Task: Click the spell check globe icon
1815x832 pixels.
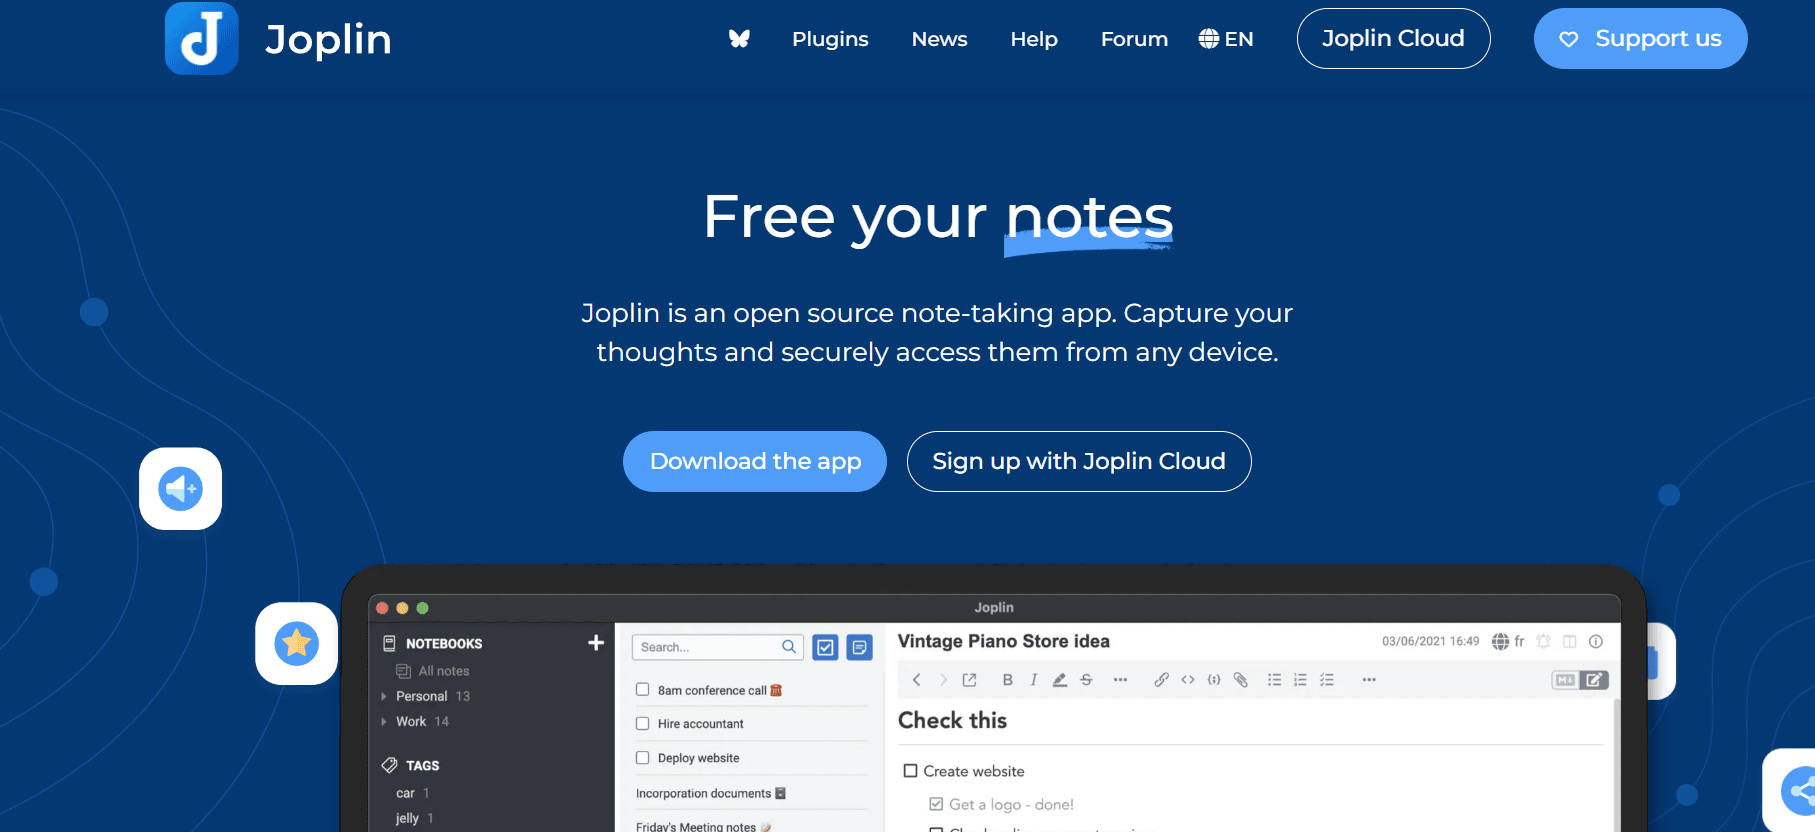Action: click(1501, 642)
